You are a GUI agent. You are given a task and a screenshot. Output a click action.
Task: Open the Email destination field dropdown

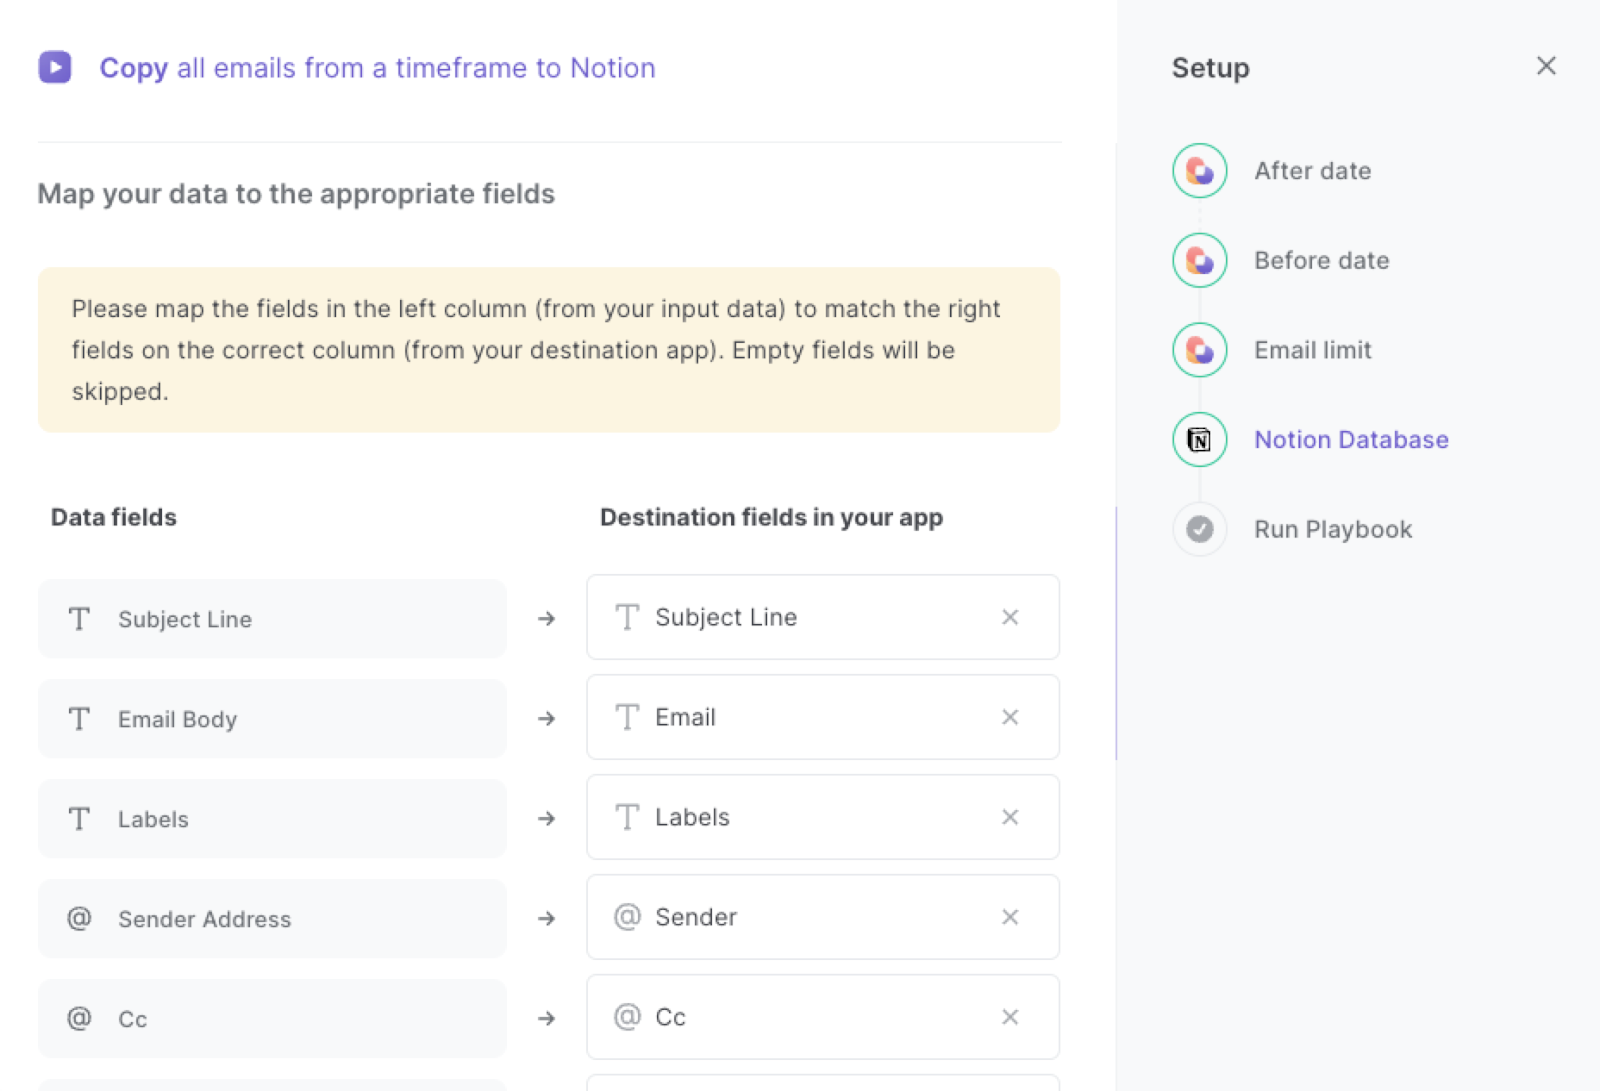tap(823, 717)
